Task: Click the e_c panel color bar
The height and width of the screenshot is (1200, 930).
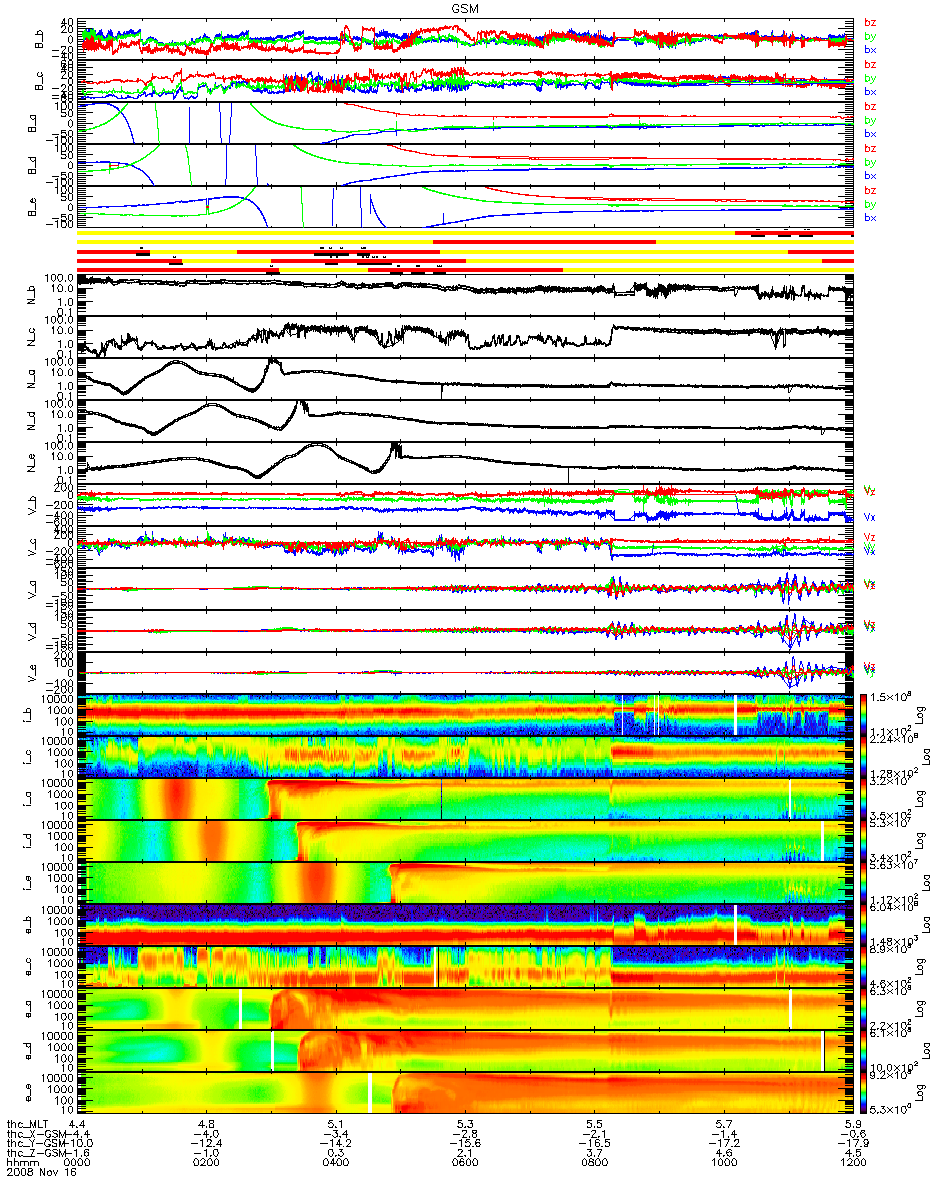Action: [864, 967]
